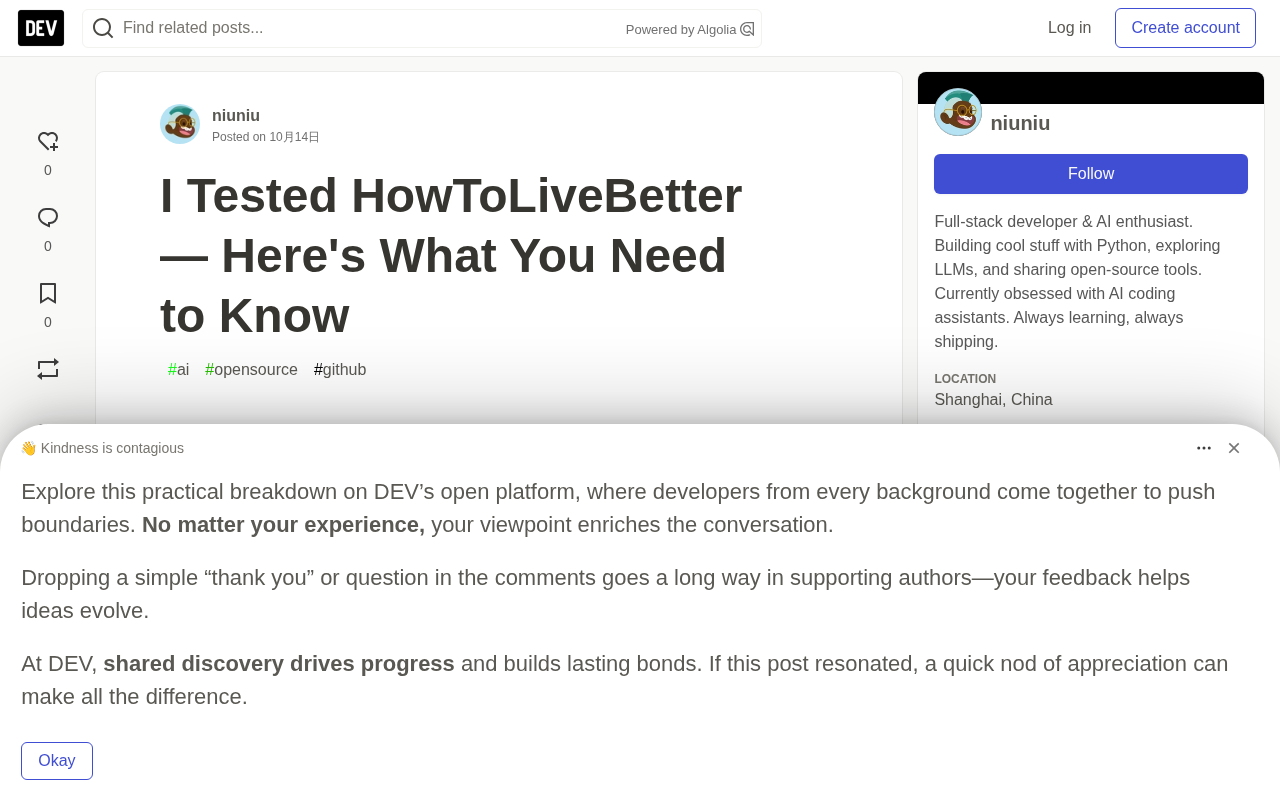Click the bookmark count 0
Image resolution: width=1280 pixels, height=800 pixels.
click(x=48, y=322)
